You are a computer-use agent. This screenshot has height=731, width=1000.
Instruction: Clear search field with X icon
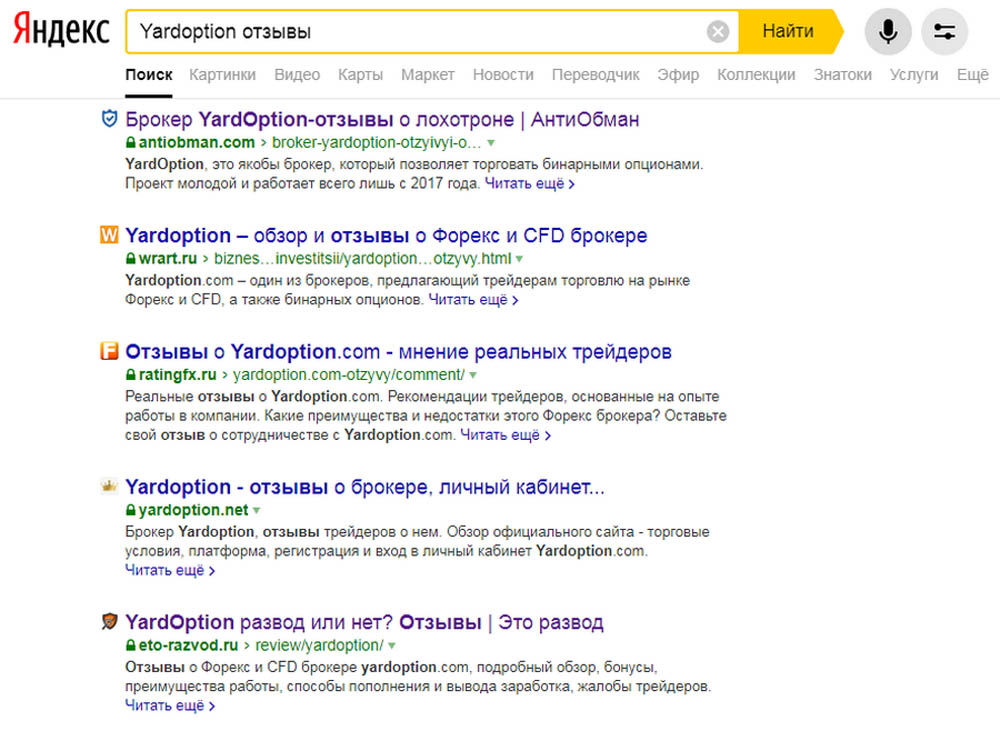tap(718, 31)
